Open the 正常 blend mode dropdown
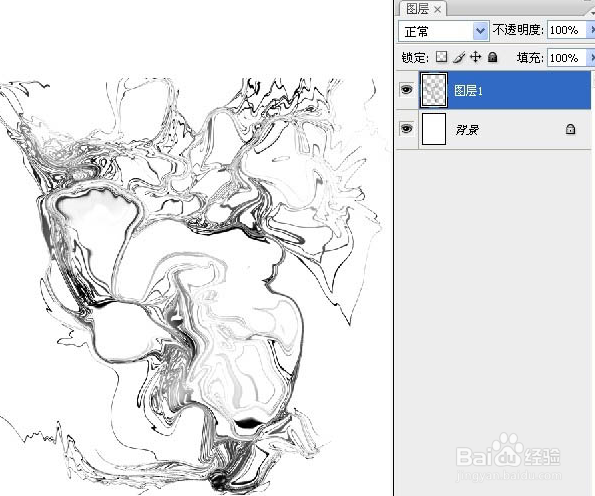This screenshot has width=595, height=496. point(443,31)
